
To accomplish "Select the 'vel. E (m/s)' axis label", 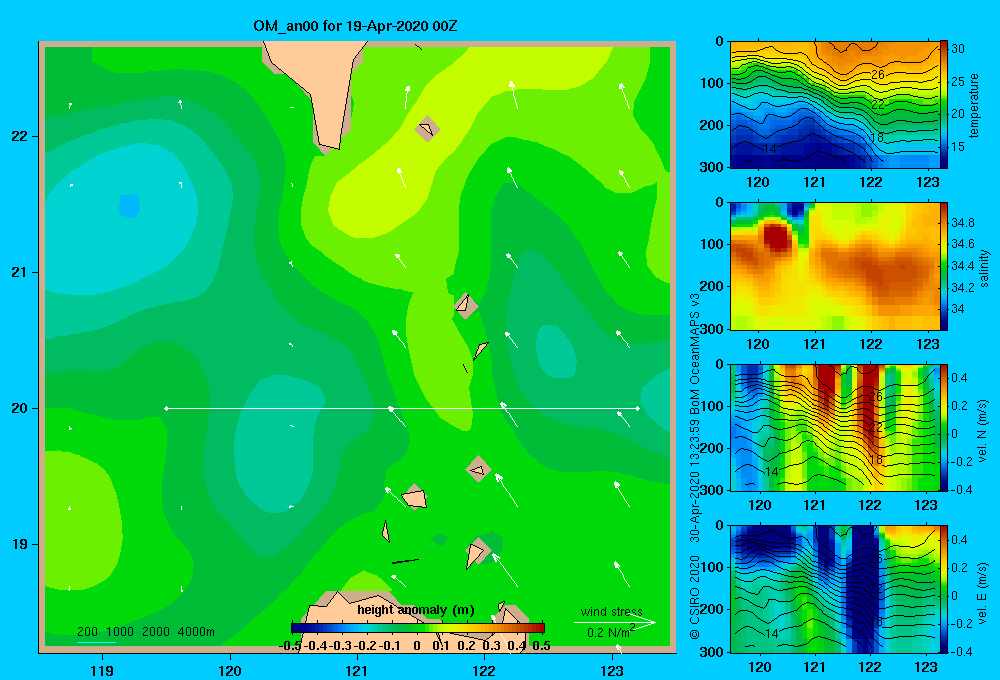I will click(x=982, y=593).
